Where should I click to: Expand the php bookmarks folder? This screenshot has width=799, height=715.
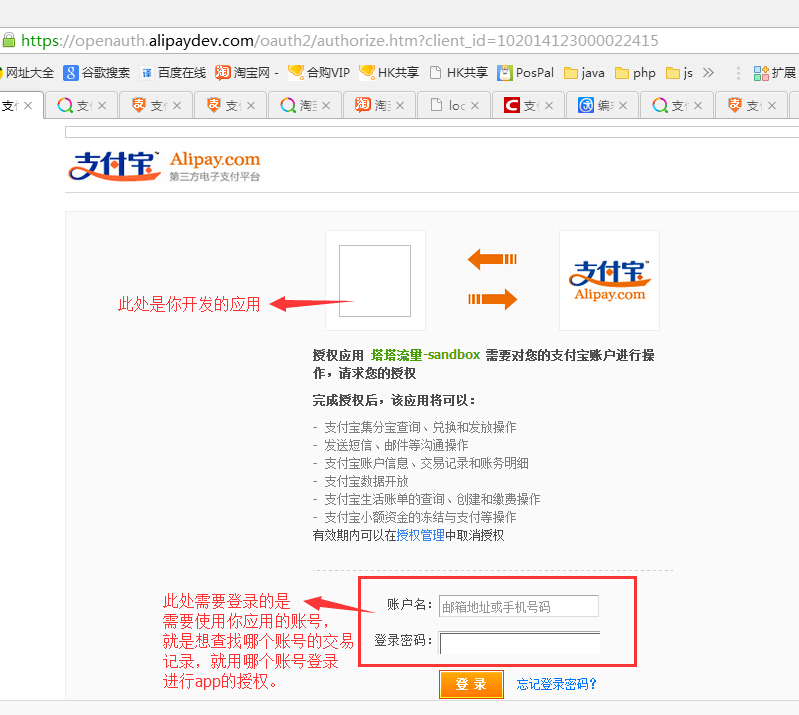[x=635, y=73]
